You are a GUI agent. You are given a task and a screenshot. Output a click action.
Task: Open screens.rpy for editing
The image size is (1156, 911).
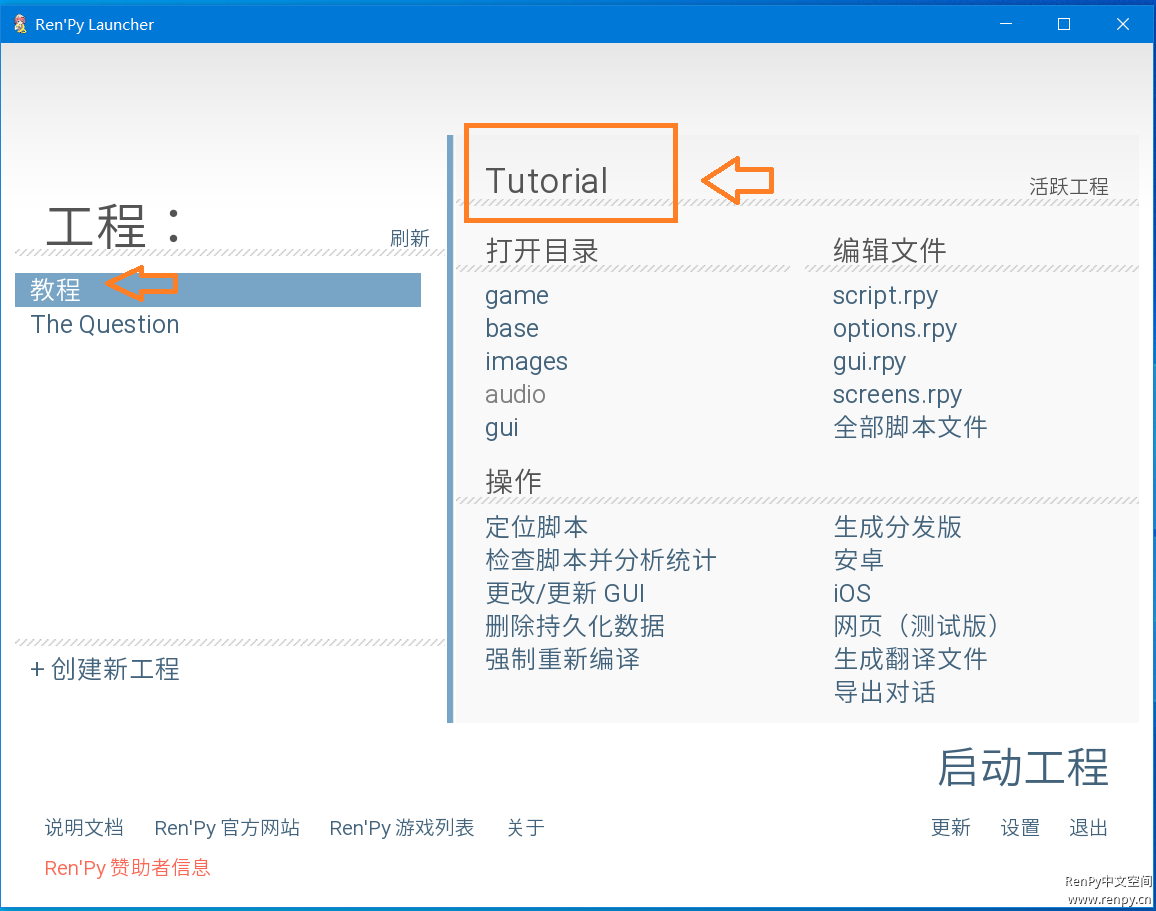(897, 395)
